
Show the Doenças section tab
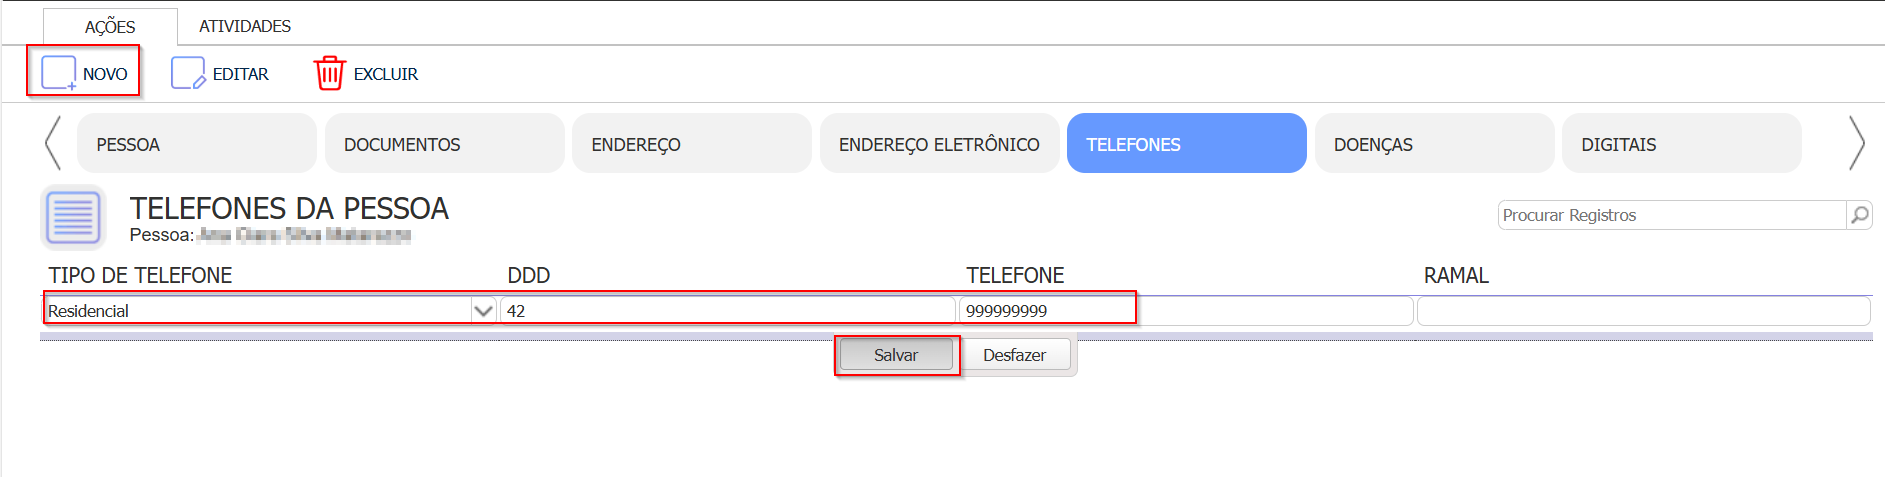1434,144
